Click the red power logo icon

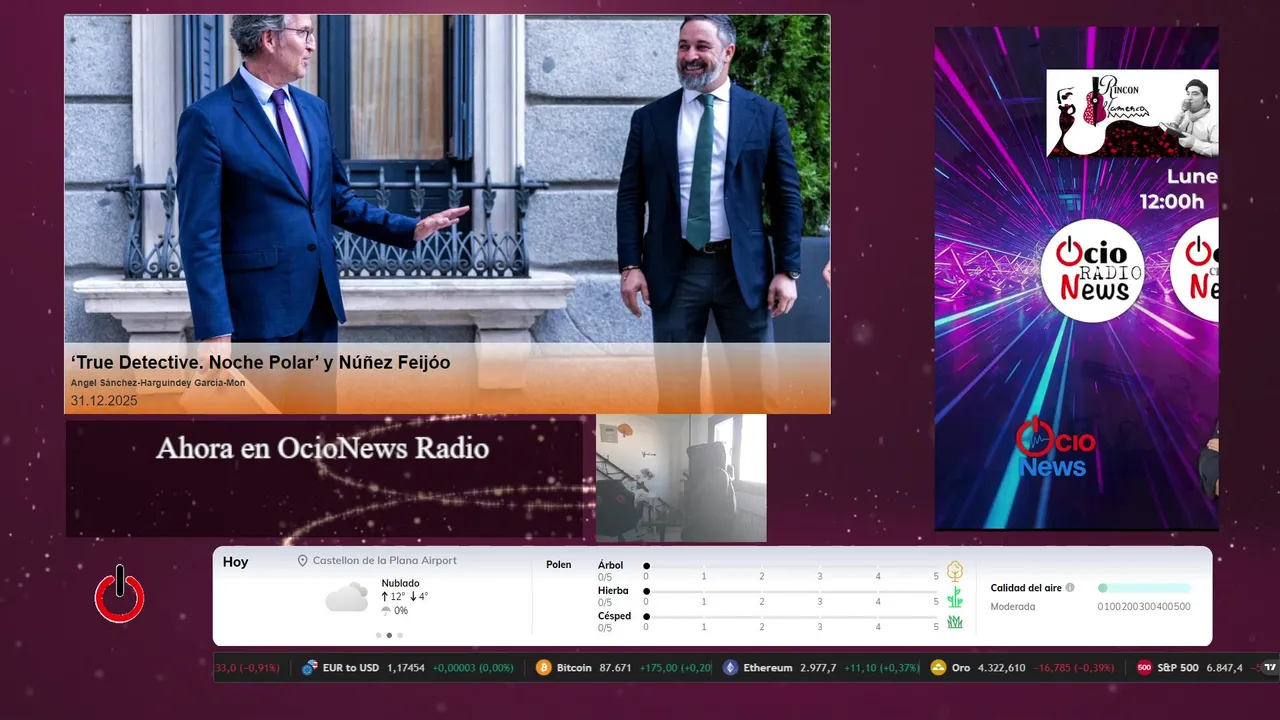120,594
